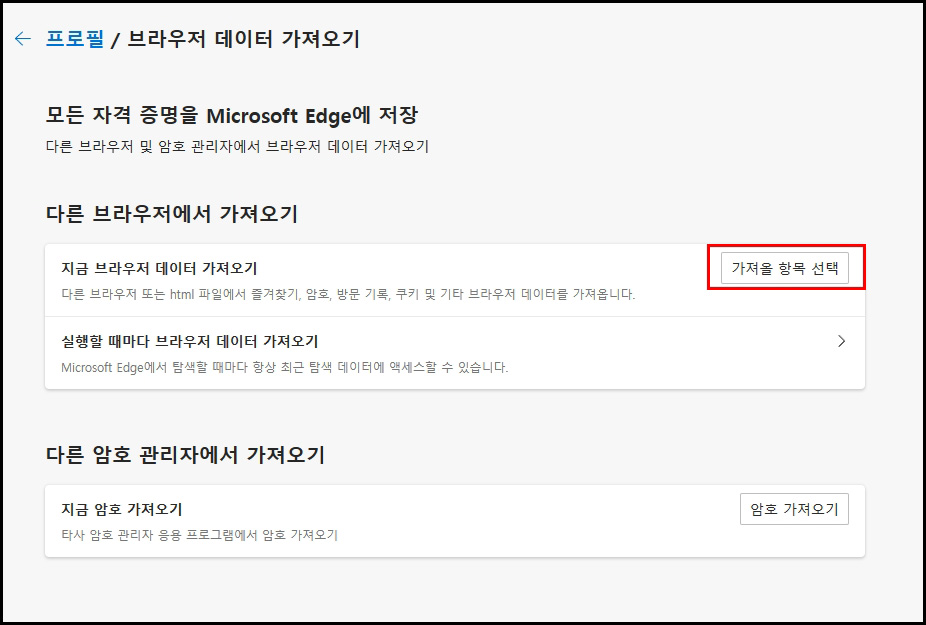Click the 타사 암호 관리자 응용 프로그램 description
The image size is (926, 625).
[200, 535]
